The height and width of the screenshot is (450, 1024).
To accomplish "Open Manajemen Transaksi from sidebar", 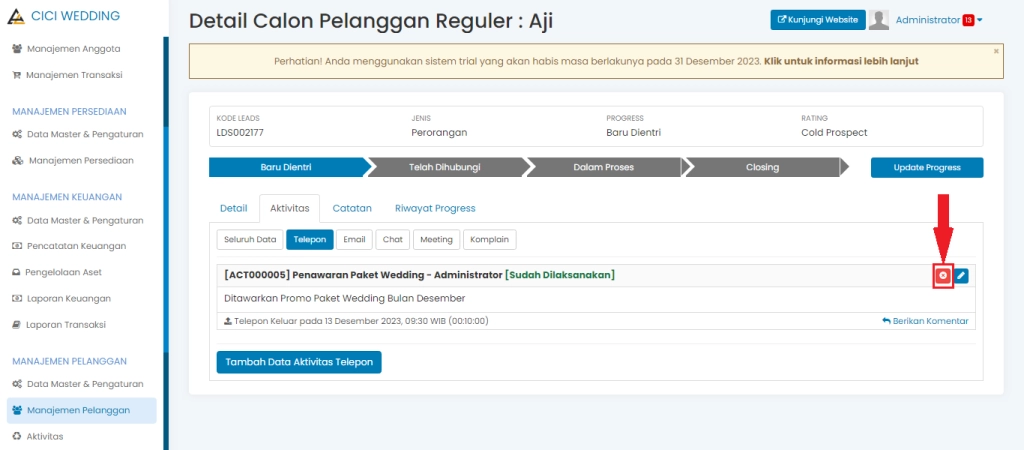I will click(x=73, y=74).
